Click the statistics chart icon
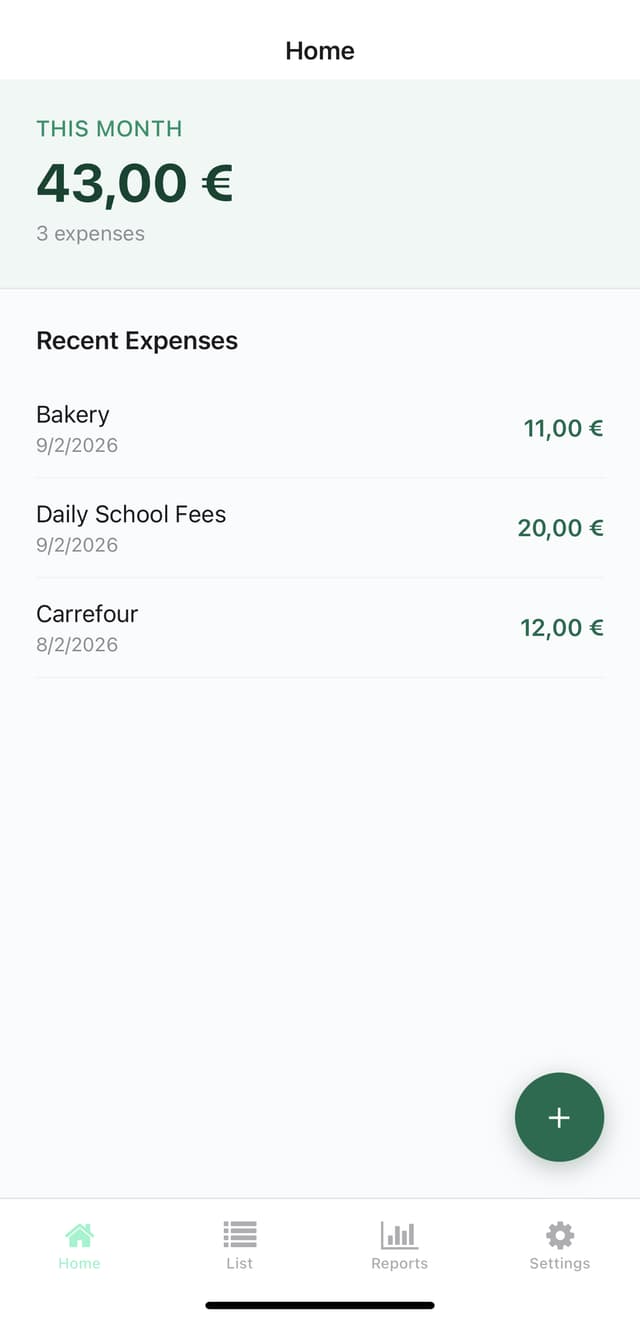 pyautogui.click(x=399, y=1235)
